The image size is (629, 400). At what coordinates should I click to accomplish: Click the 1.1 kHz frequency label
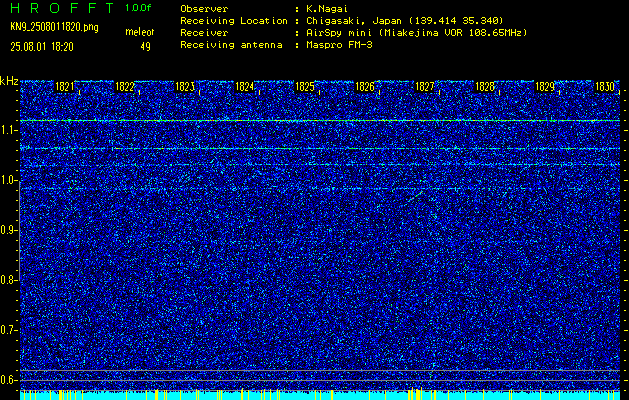(x=9, y=130)
